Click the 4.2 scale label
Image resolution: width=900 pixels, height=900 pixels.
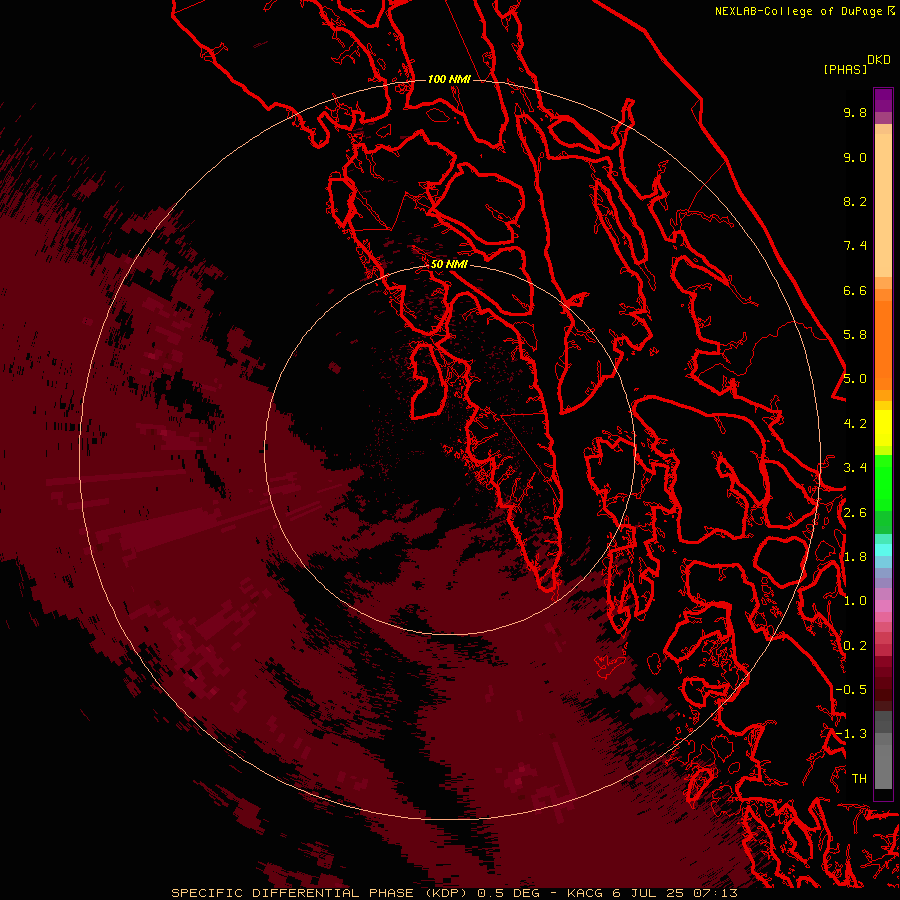coord(855,424)
